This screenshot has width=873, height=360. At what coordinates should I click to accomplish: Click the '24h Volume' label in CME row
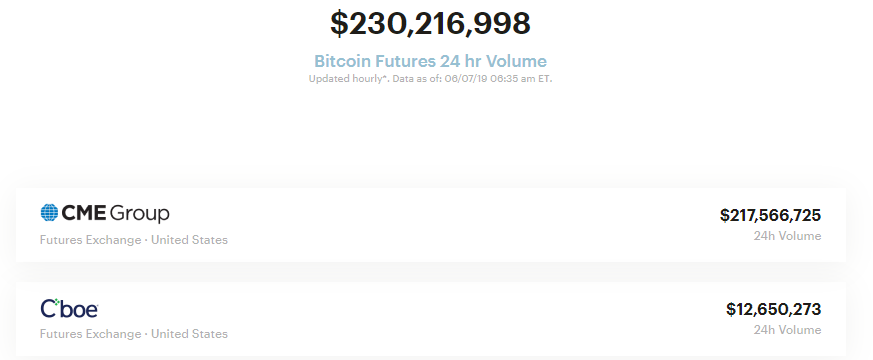pos(787,236)
